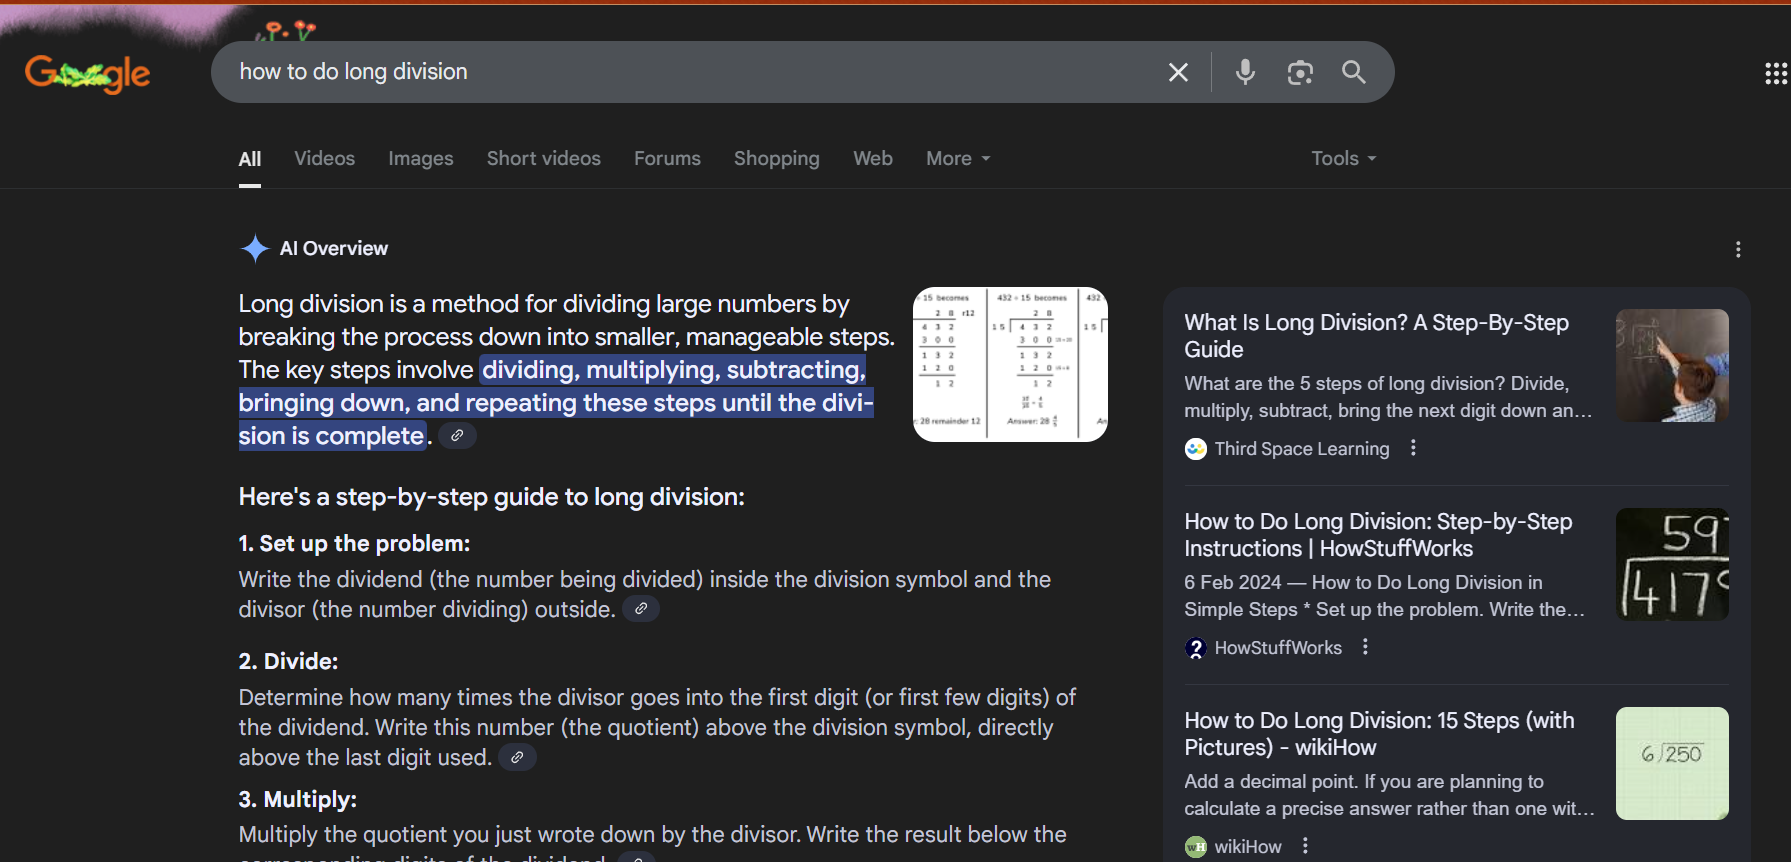Viewport: 1791px width, 862px height.
Task: Open 'What Is Long Division? A Step-By-Step Guide' link
Action: 1377,336
